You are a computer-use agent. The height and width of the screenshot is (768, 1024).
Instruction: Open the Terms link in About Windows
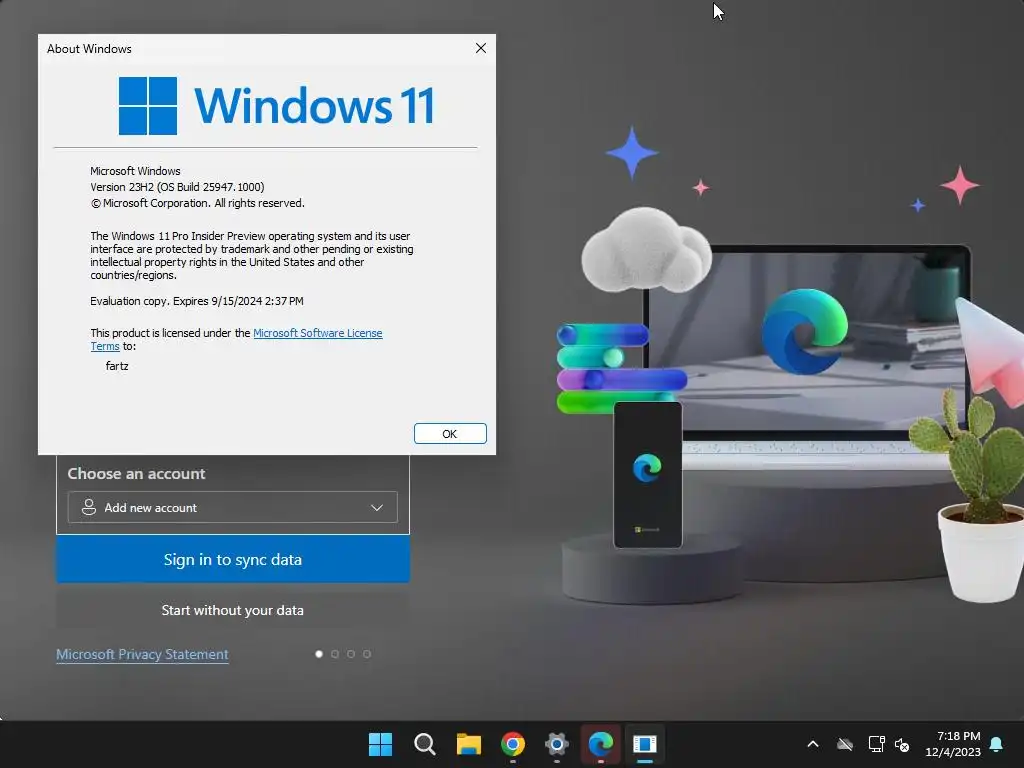click(x=104, y=346)
